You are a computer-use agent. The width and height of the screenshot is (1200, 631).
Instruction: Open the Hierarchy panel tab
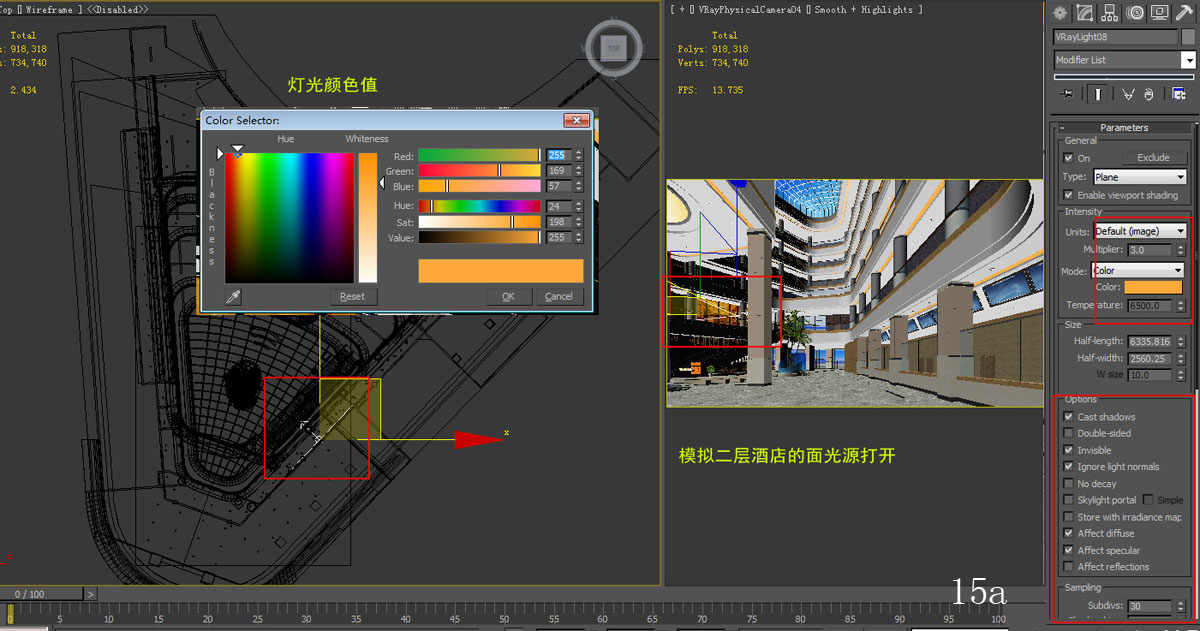pyautogui.click(x=1110, y=13)
